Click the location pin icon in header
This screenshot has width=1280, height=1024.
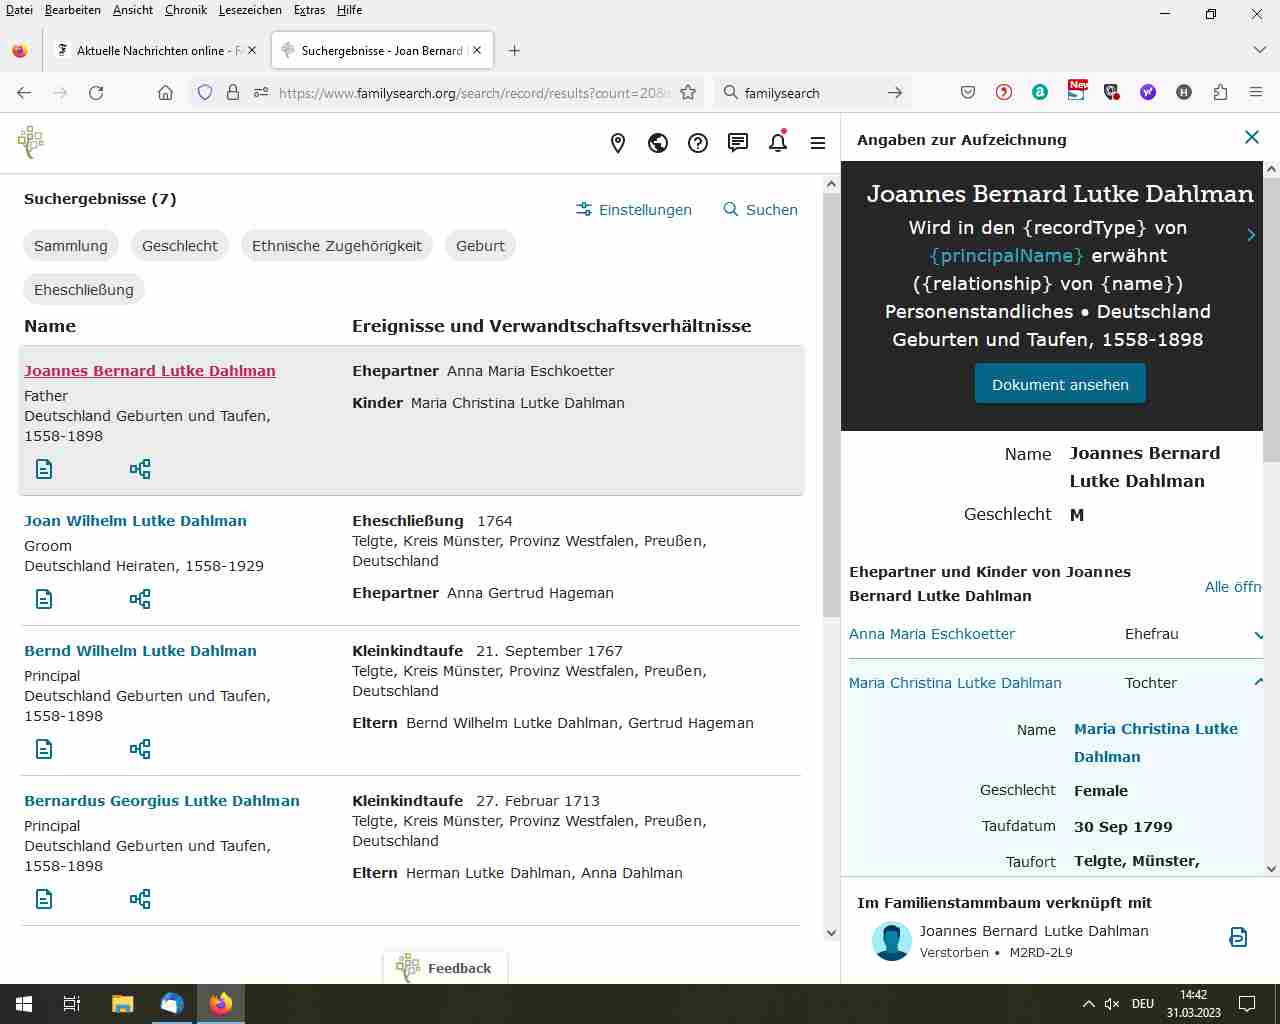[618, 143]
